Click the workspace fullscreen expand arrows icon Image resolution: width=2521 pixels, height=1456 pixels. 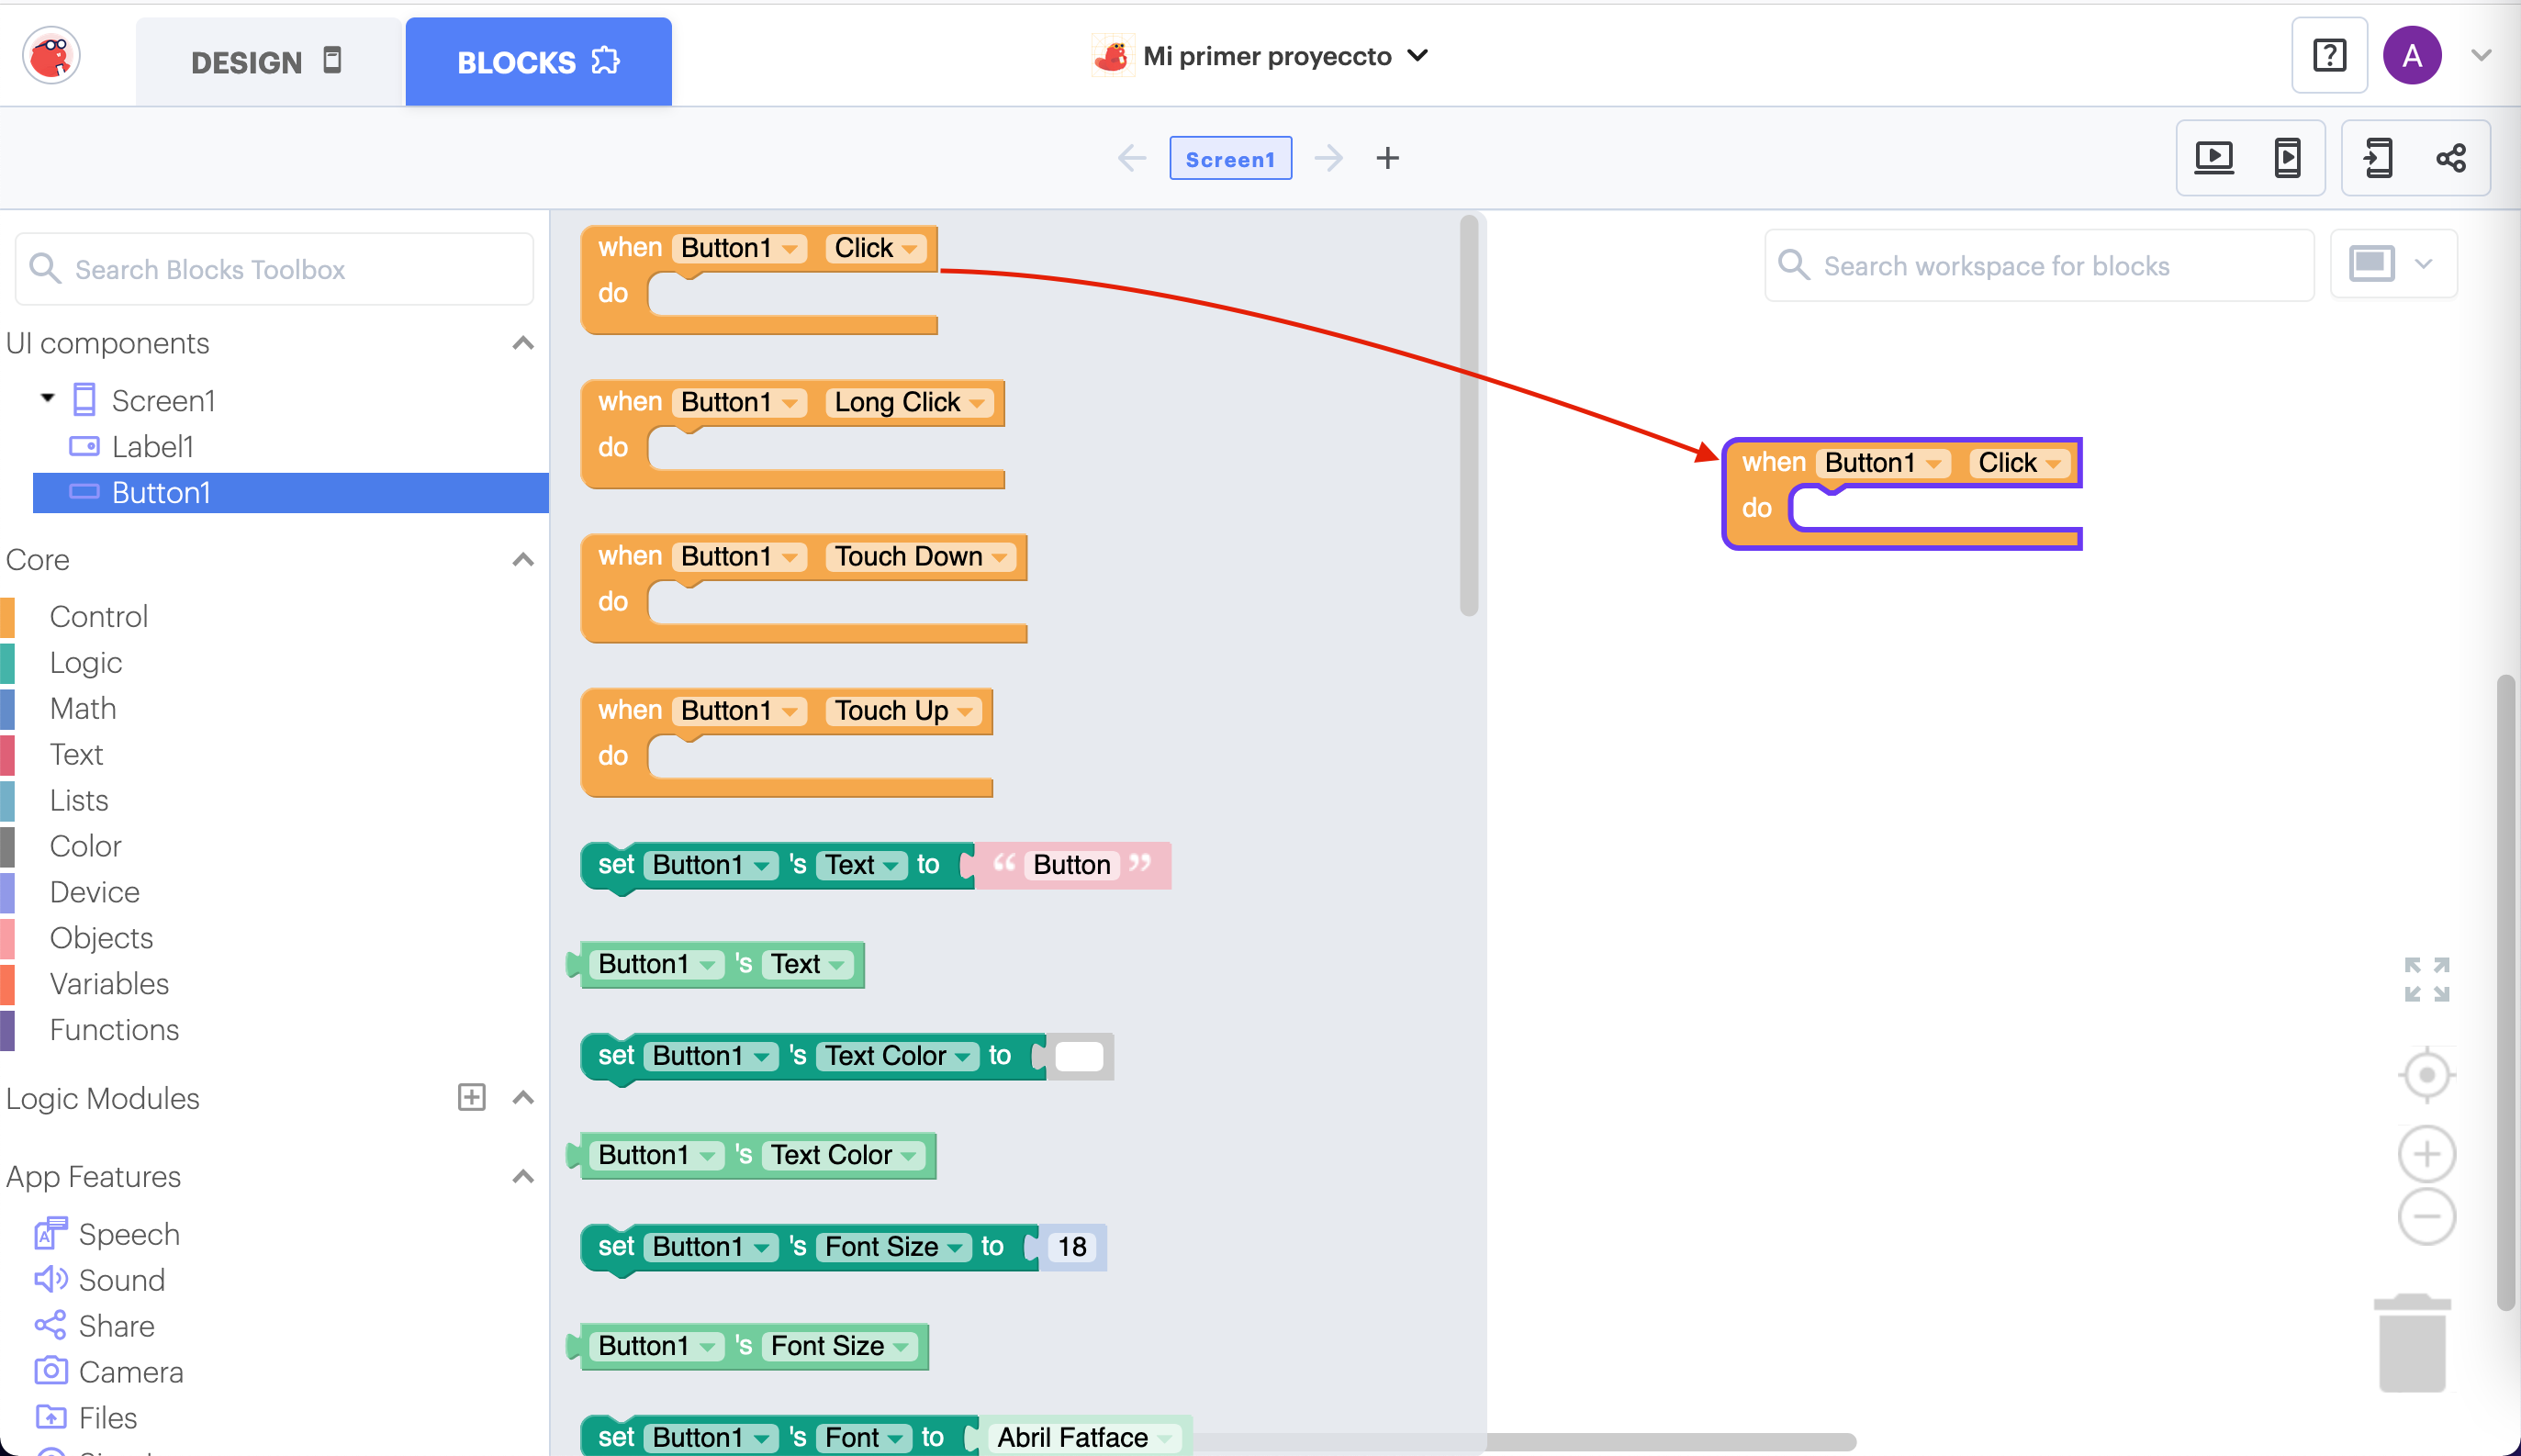click(2426, 979)
